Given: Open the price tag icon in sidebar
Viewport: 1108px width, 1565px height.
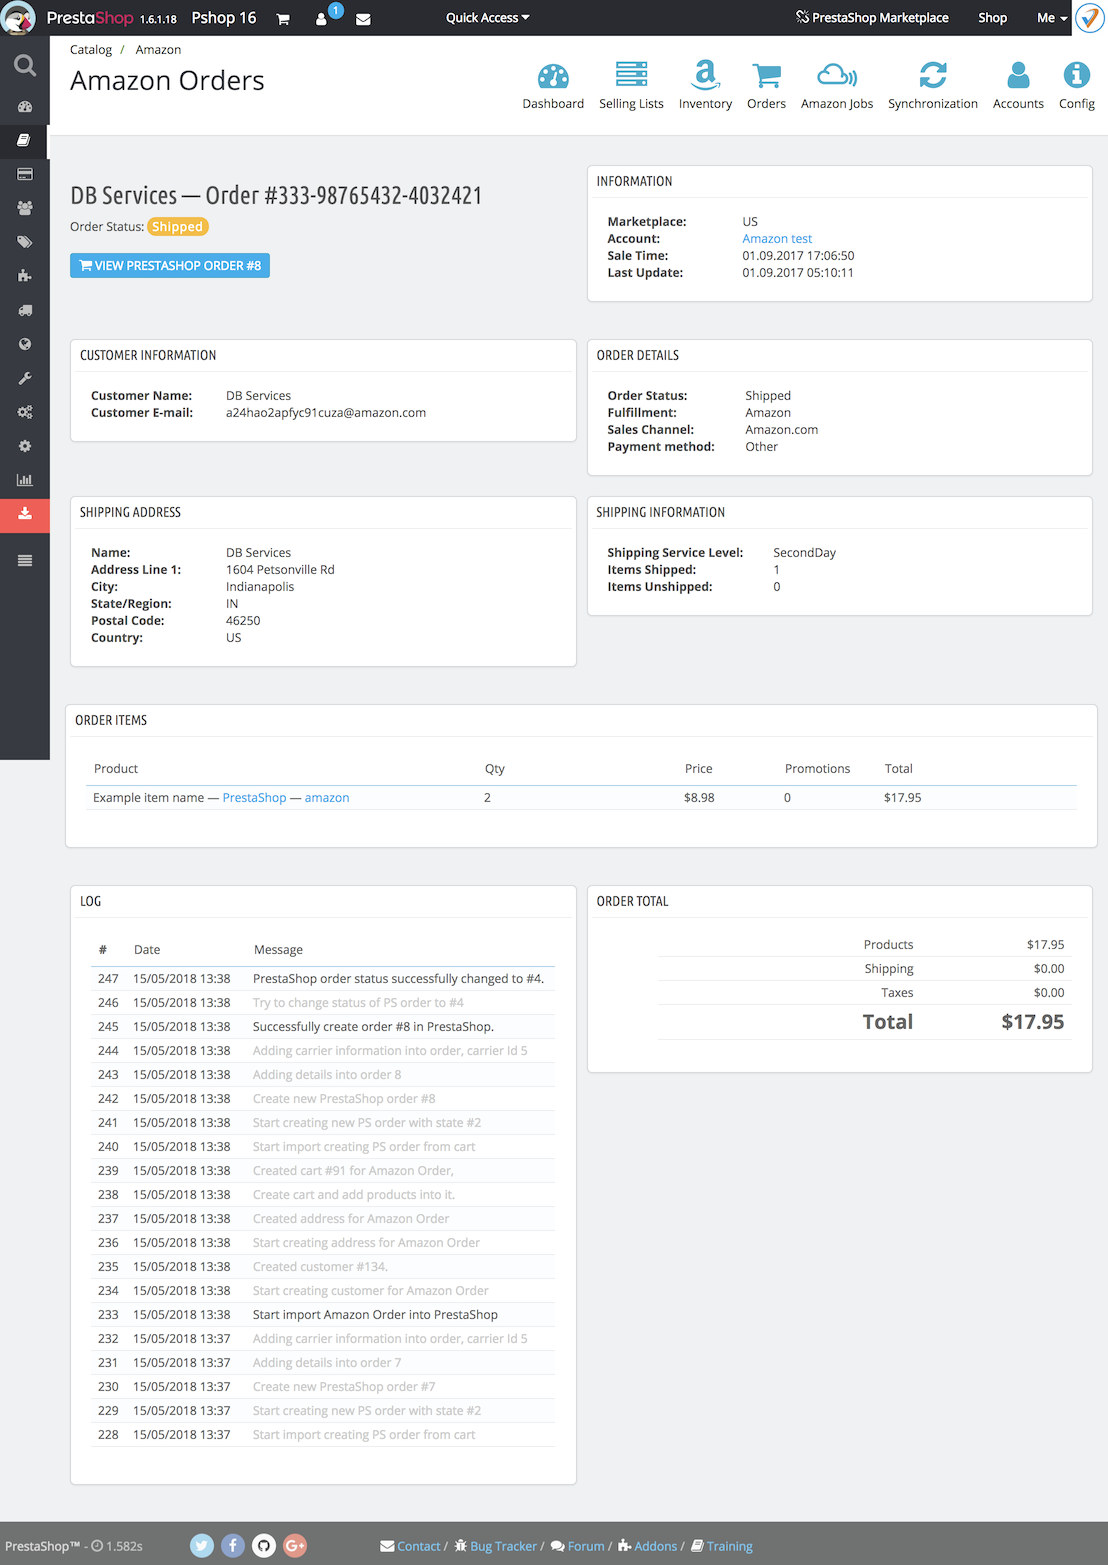Looking at the screenshot, I should point(25,242).
